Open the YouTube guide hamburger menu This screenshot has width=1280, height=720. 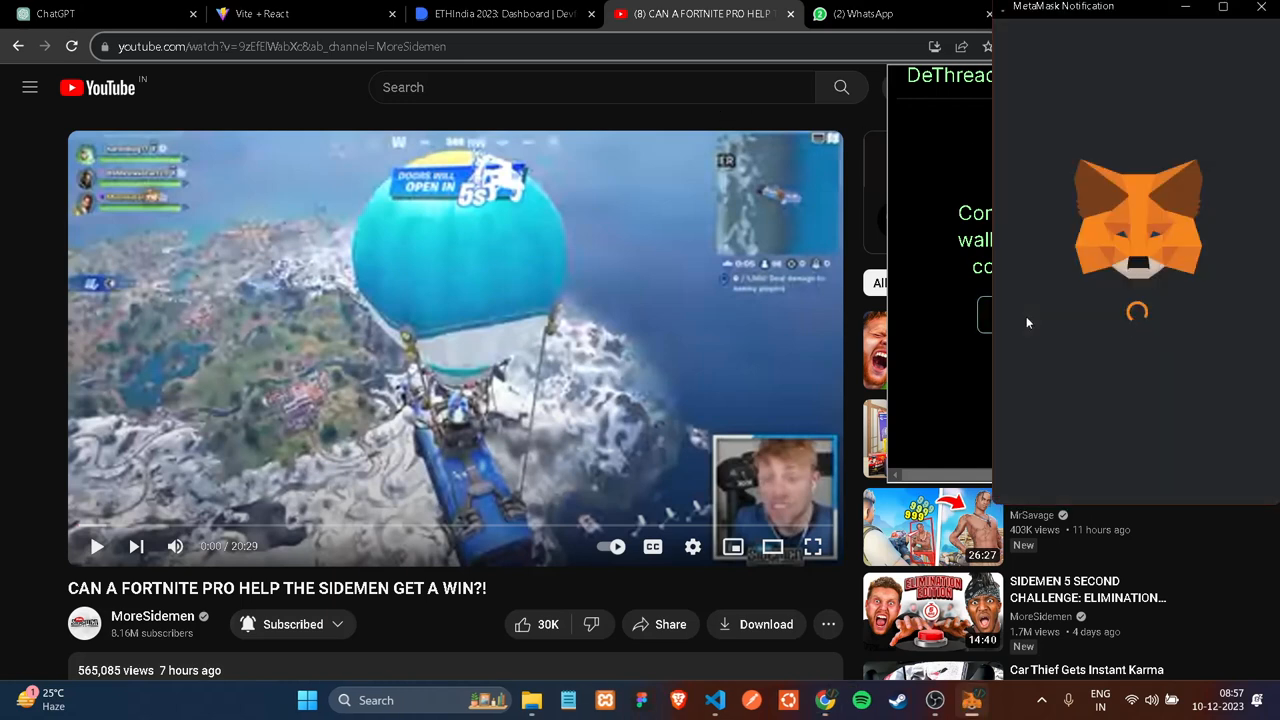pos(30,87)
